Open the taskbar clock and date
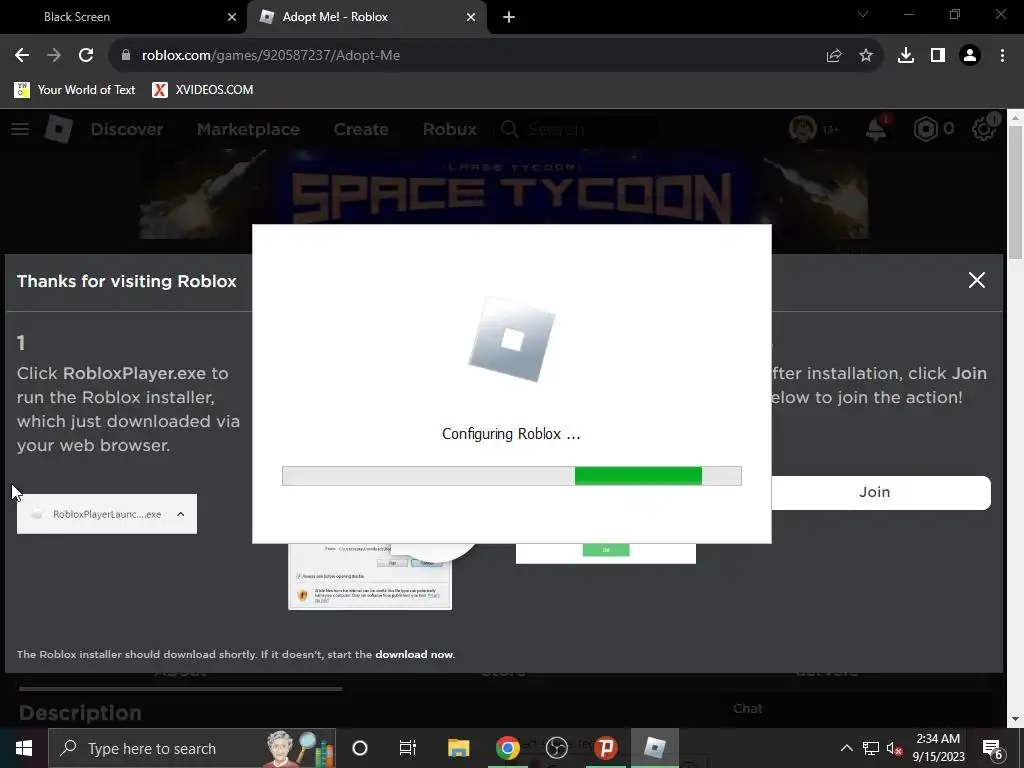1024x768 pixels. [x=938, y=748]
